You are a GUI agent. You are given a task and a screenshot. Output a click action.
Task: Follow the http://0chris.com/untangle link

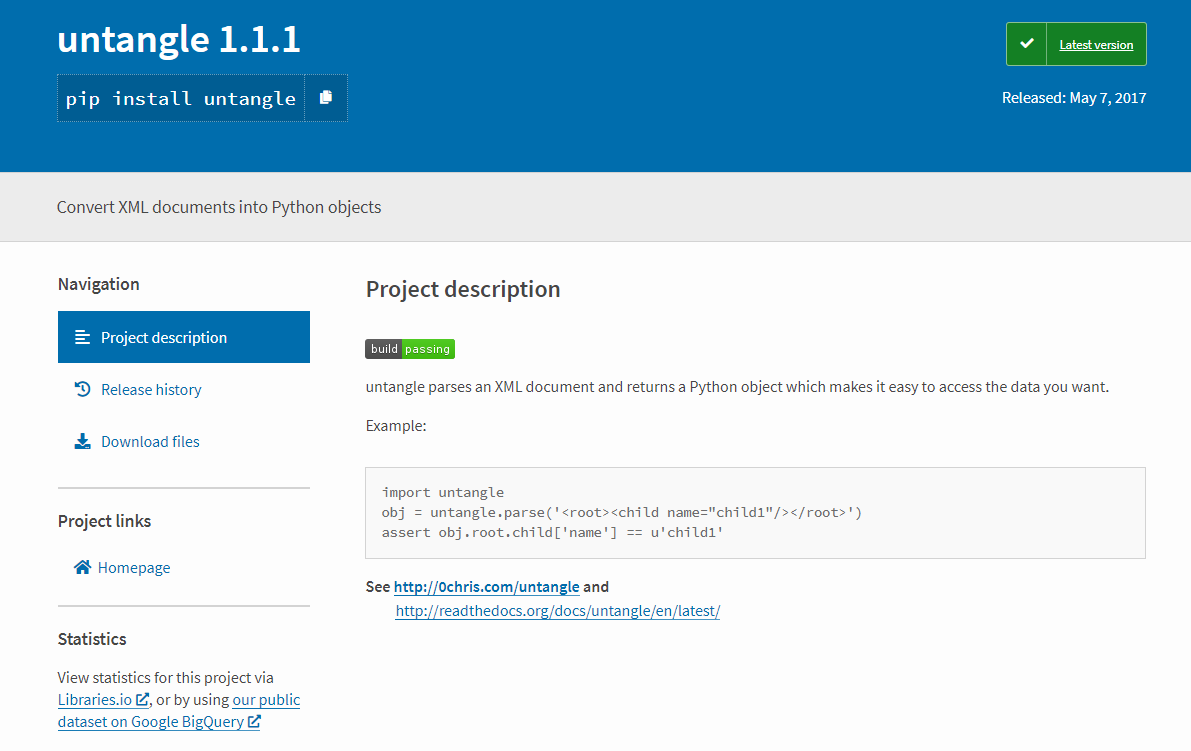point(487,587)
